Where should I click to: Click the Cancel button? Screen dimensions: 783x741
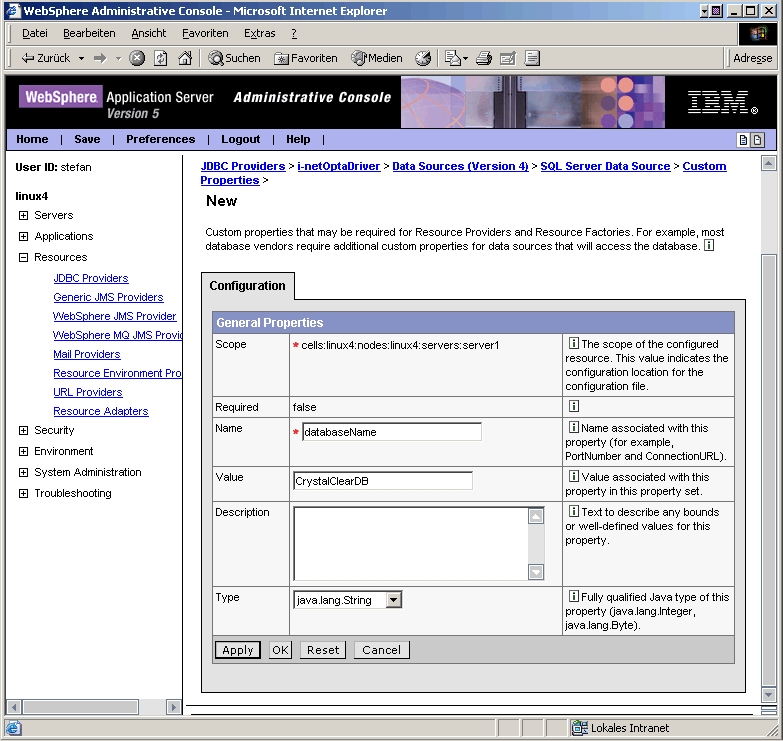tap(382, 650)
